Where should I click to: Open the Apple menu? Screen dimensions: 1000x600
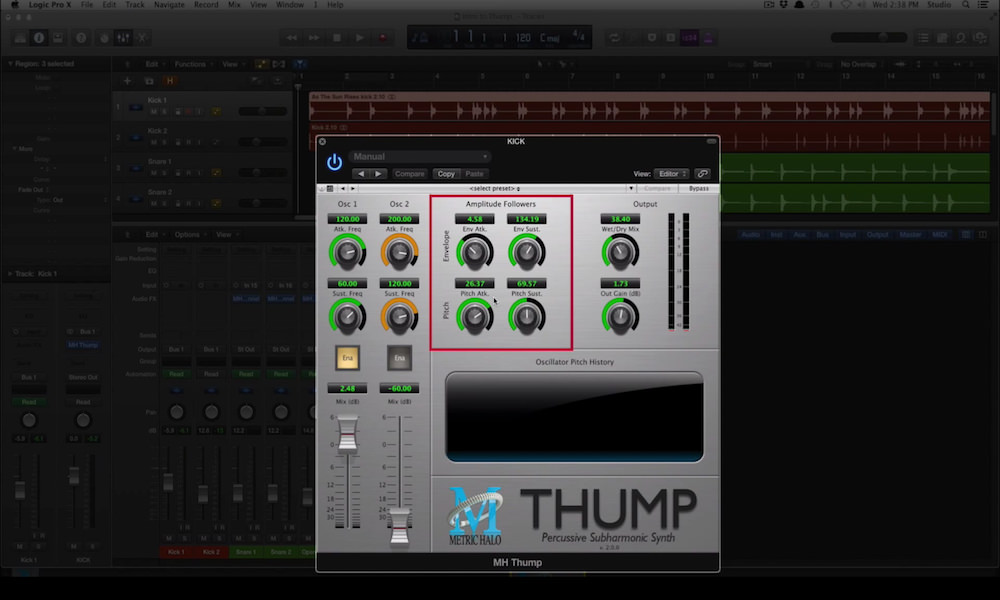coord(15,4)
